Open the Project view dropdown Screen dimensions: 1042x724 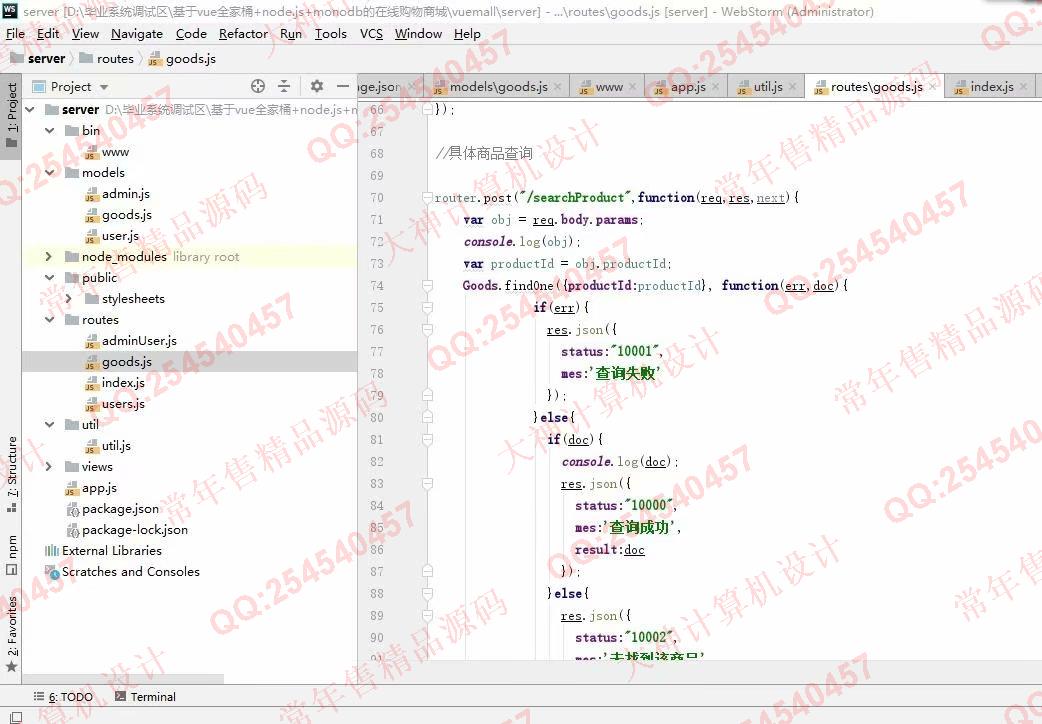[104, 87]
